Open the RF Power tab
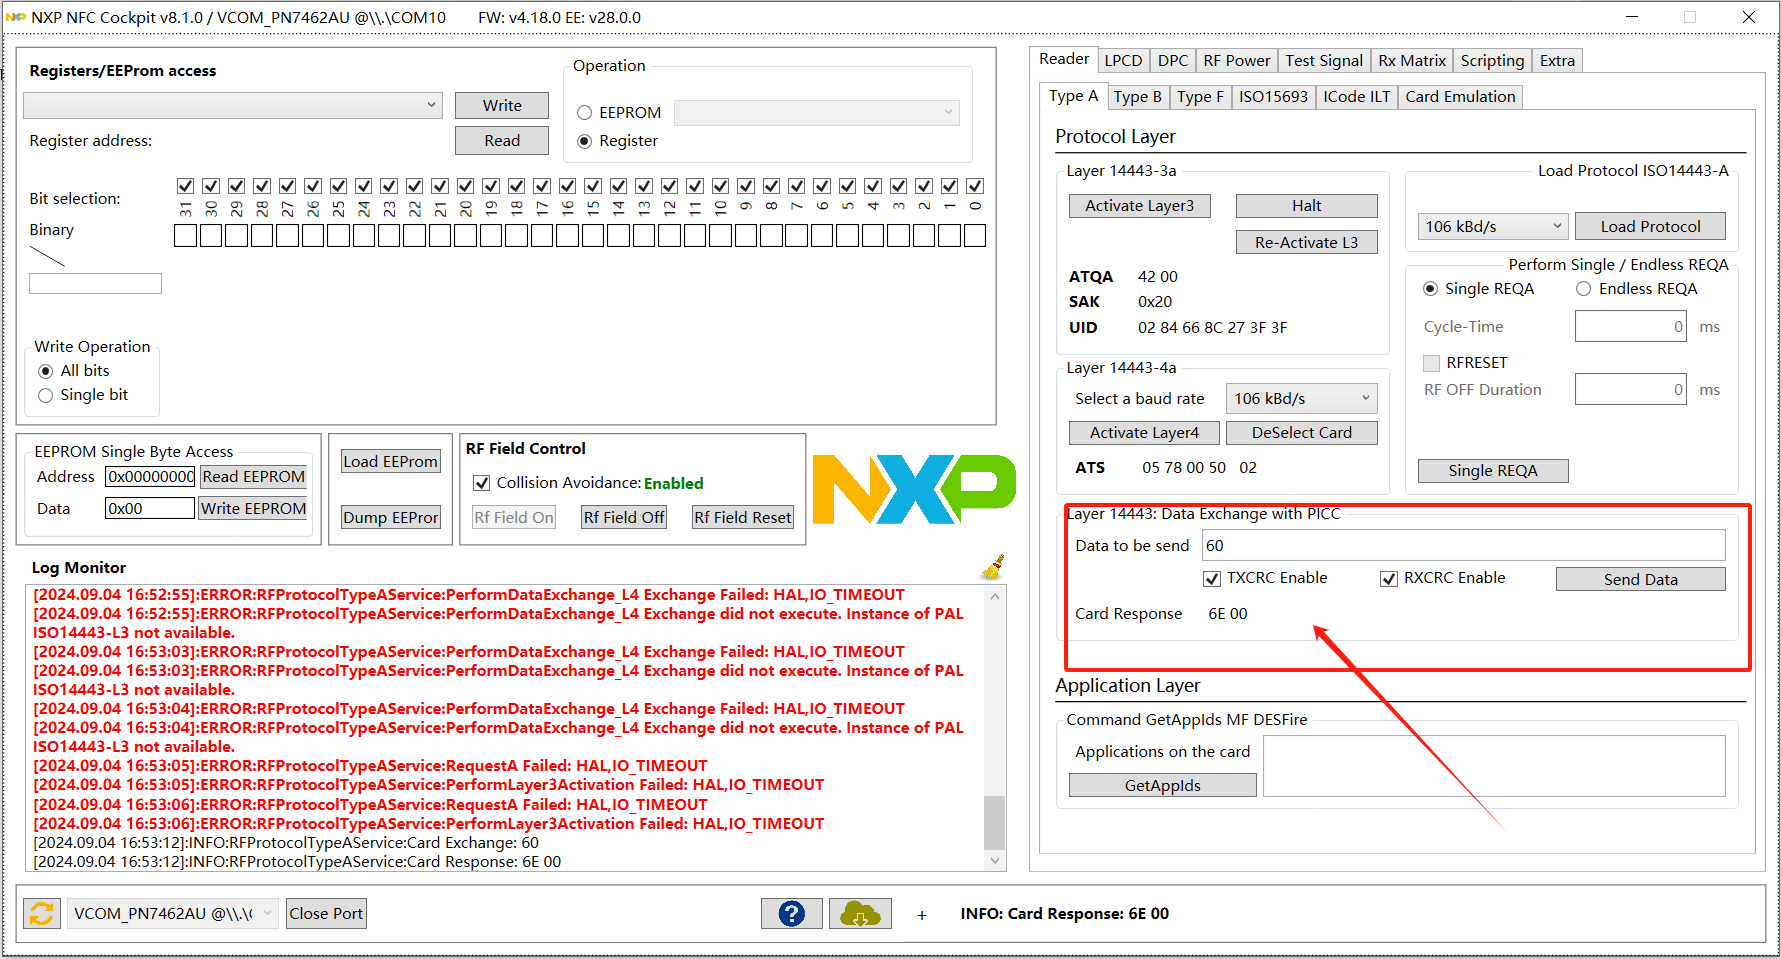The width and height of the screenshot is (1781, 959). point(1237,60)
